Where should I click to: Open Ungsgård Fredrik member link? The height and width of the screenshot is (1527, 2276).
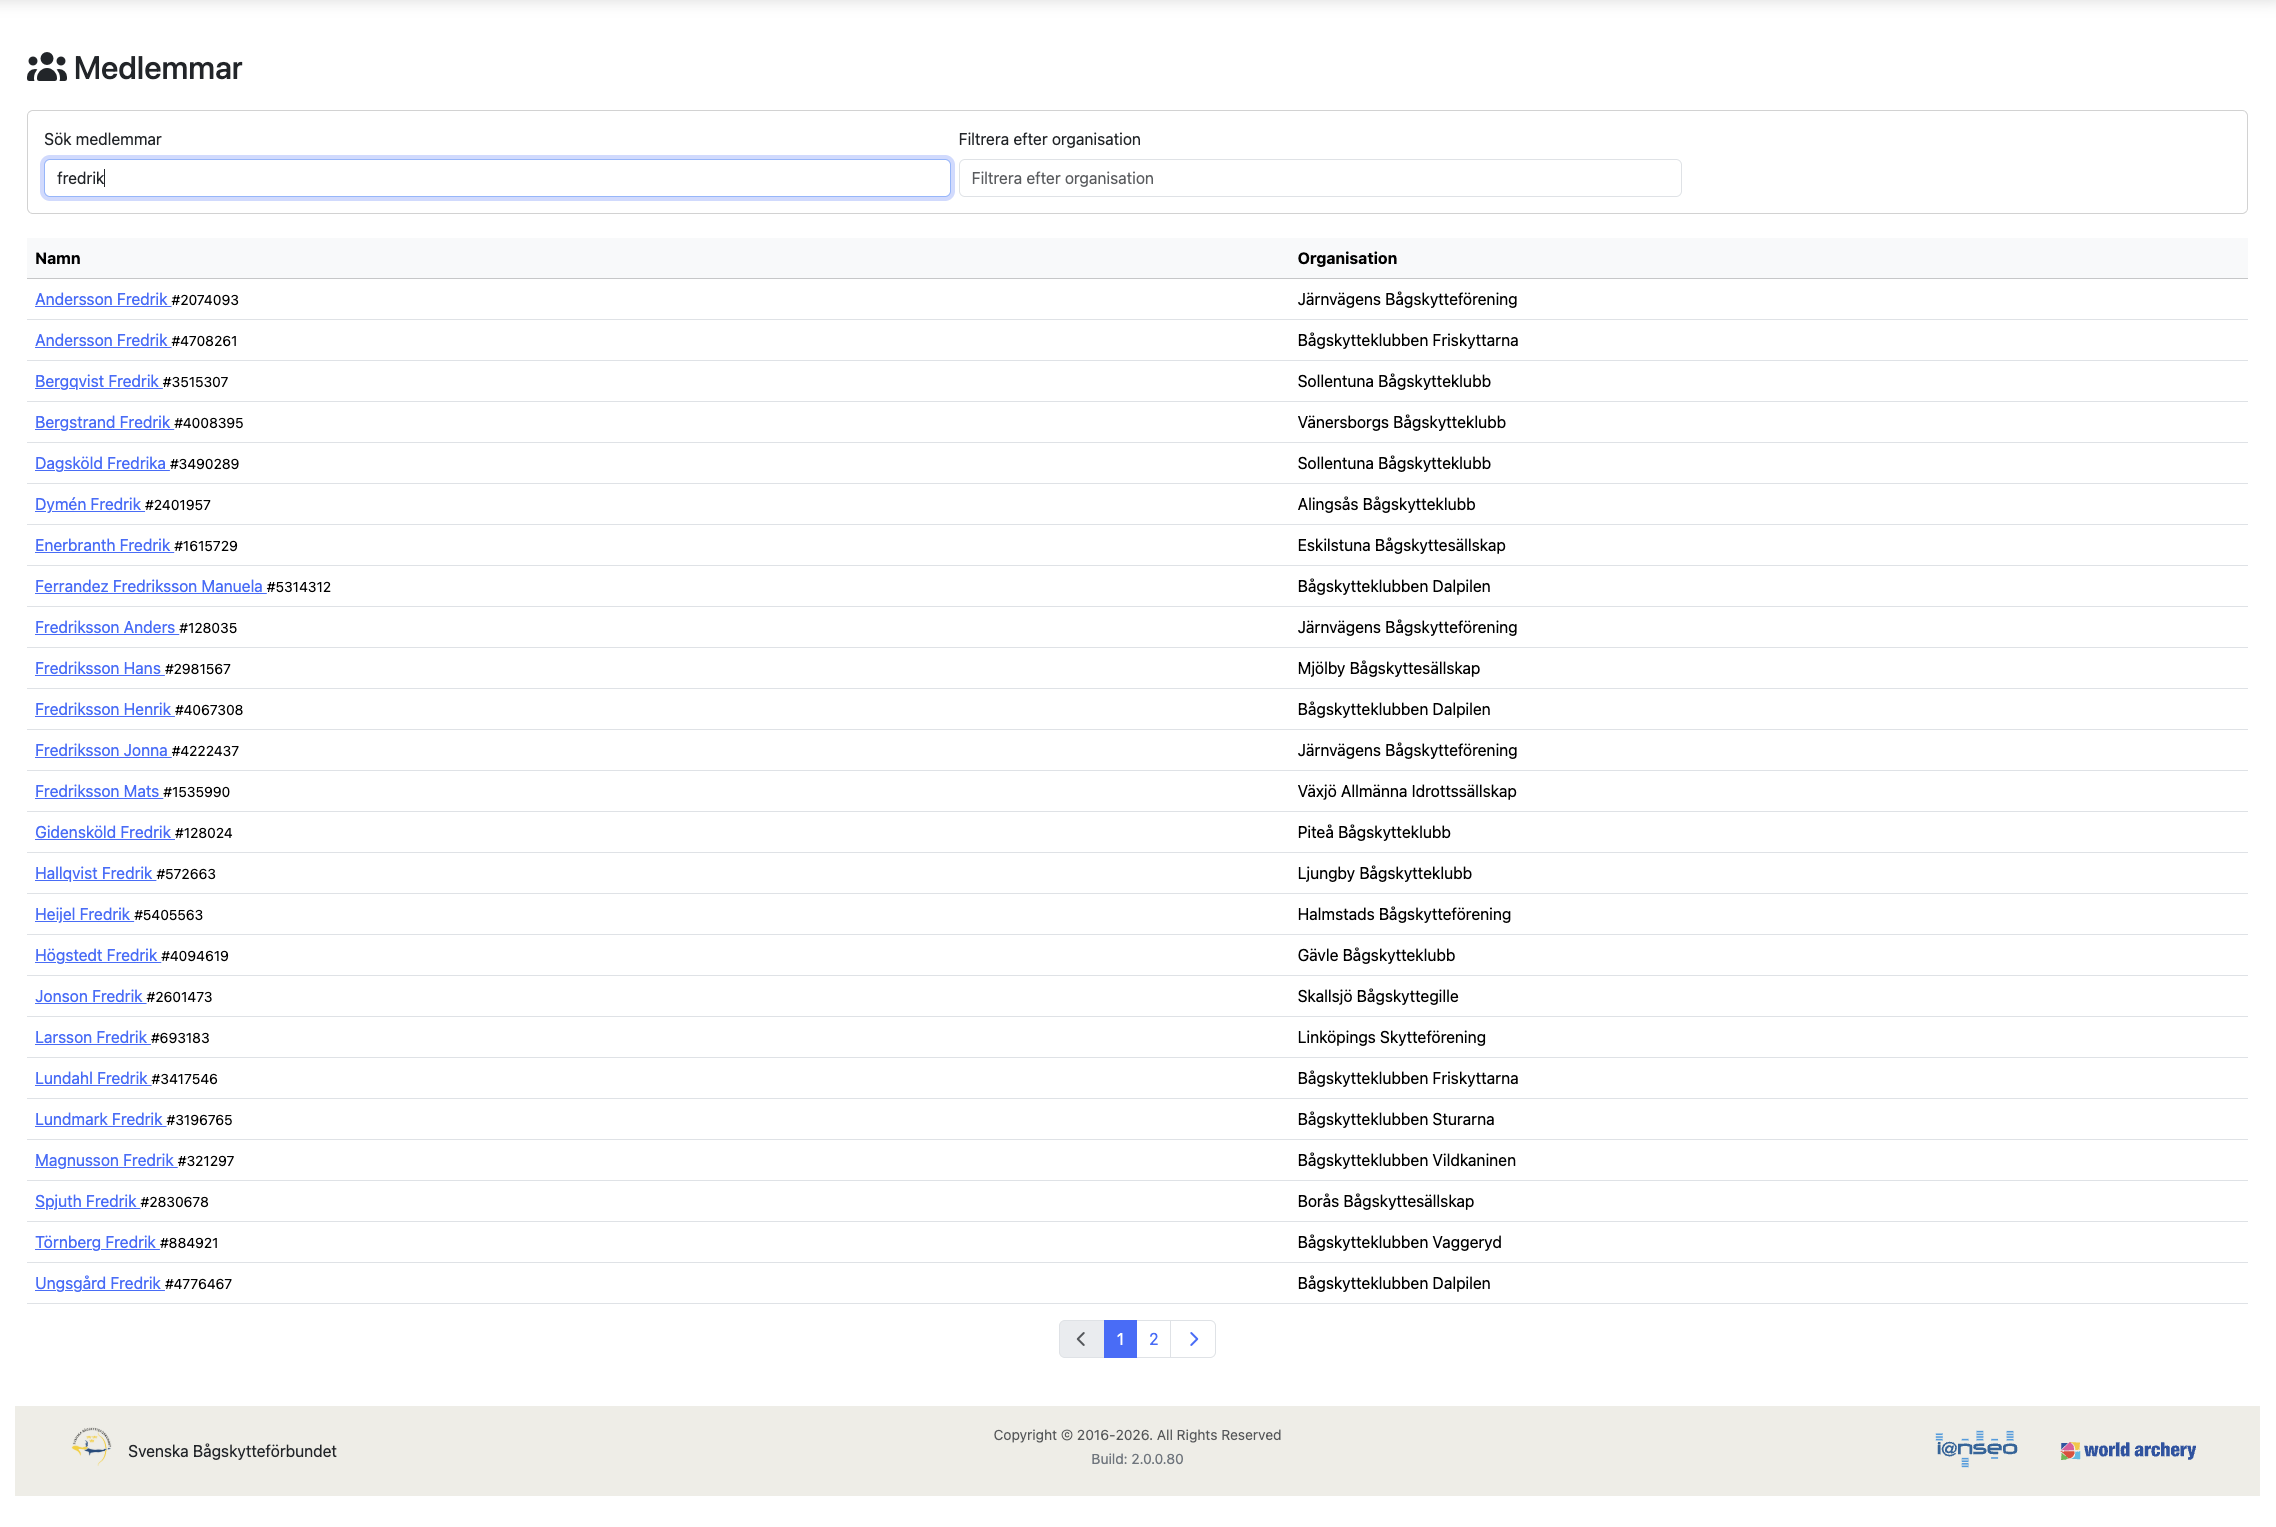98,1283
